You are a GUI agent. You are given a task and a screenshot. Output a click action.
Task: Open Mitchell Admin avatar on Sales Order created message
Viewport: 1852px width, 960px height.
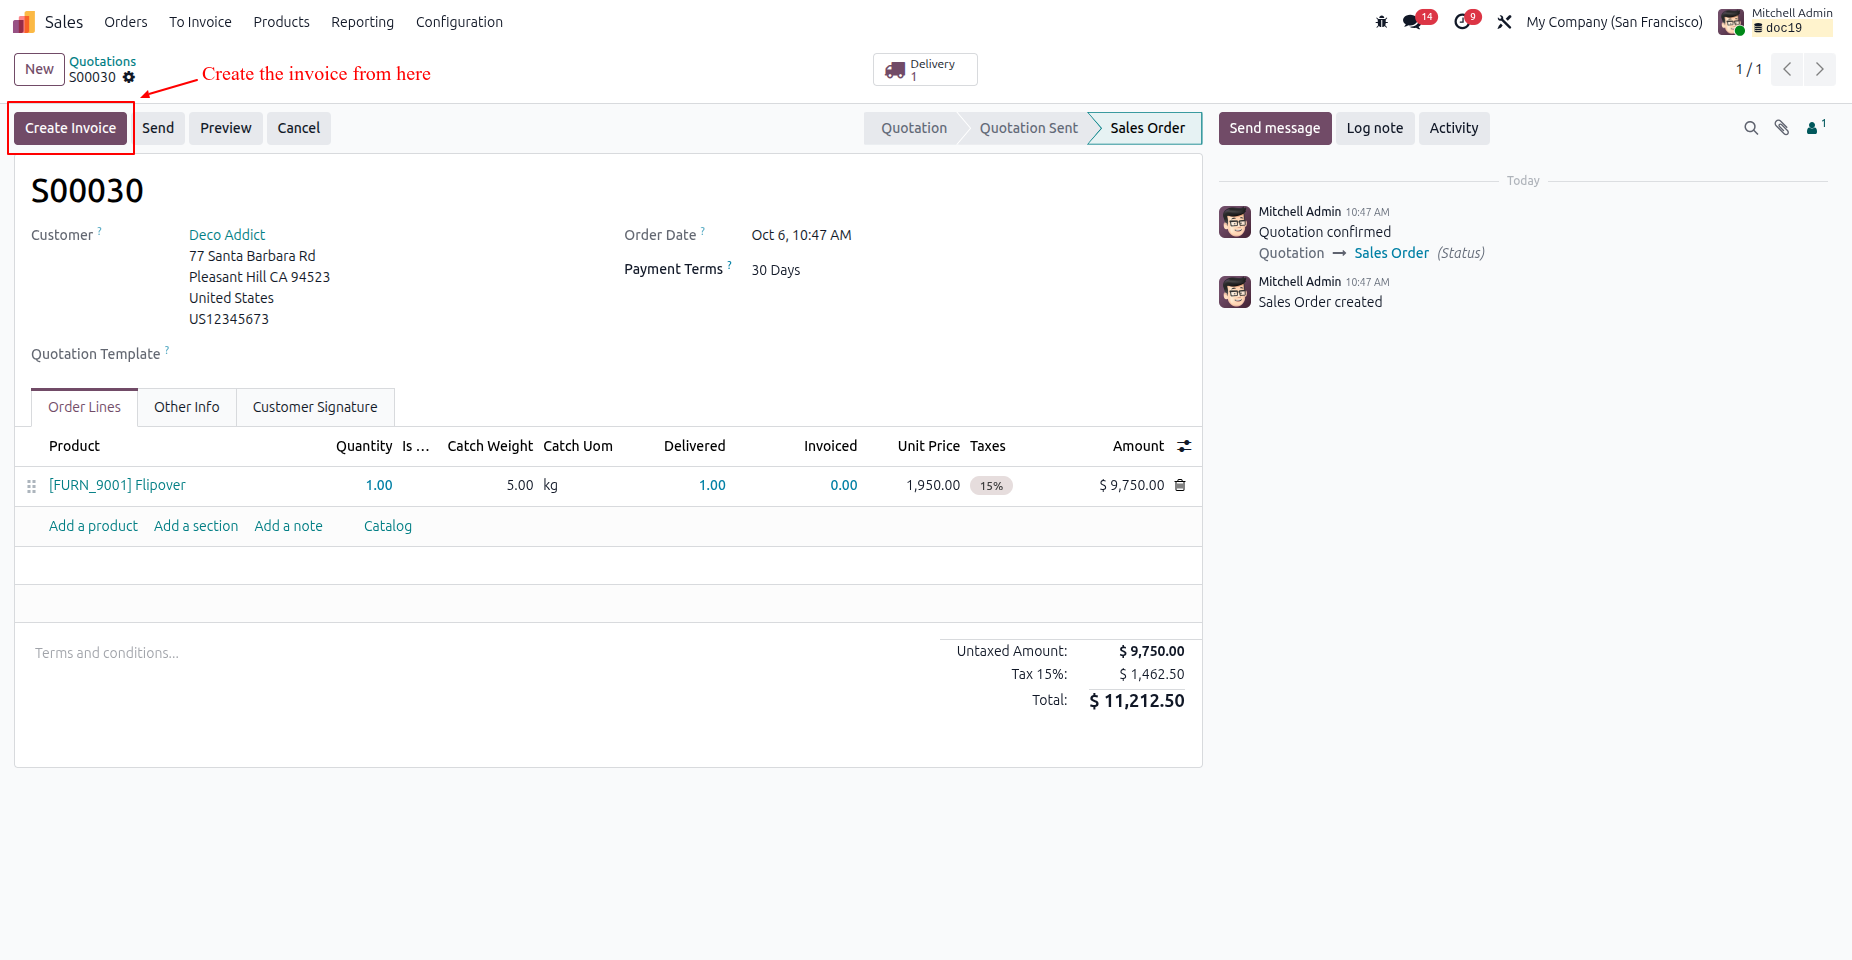[1235, 292]
